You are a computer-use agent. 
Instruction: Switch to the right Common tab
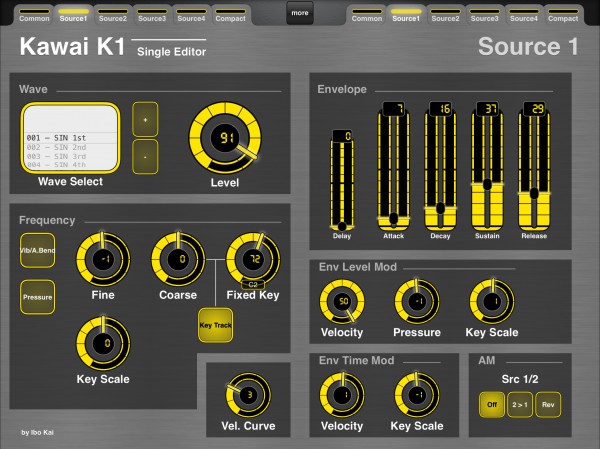pos(367,15)
